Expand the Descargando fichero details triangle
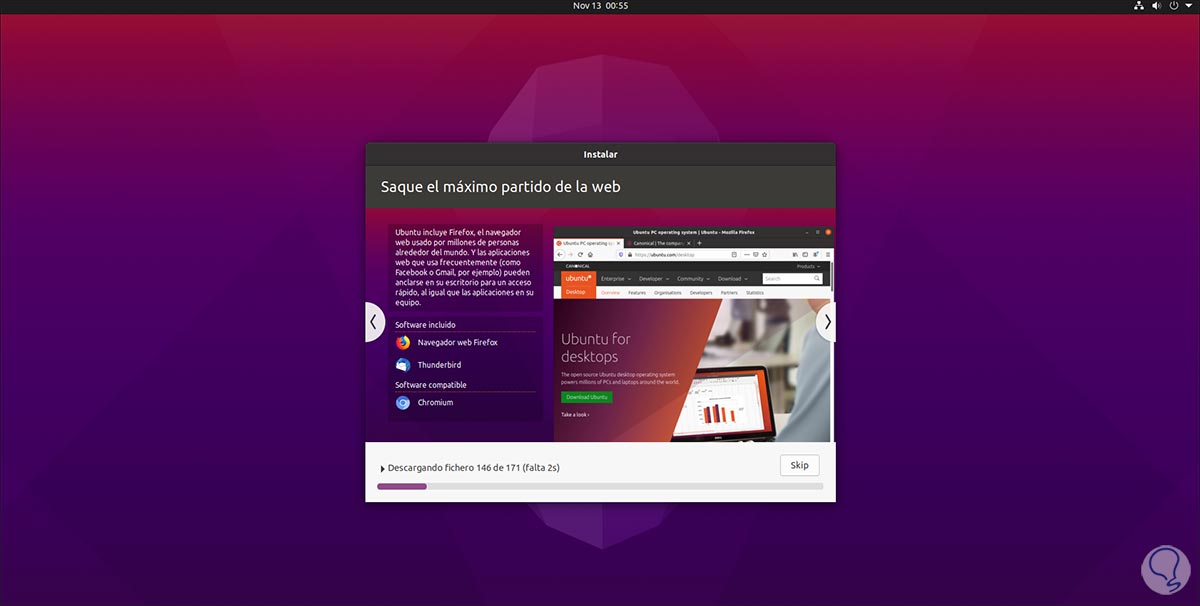The height and width of the screenshot is (606, 1200). 383,468
